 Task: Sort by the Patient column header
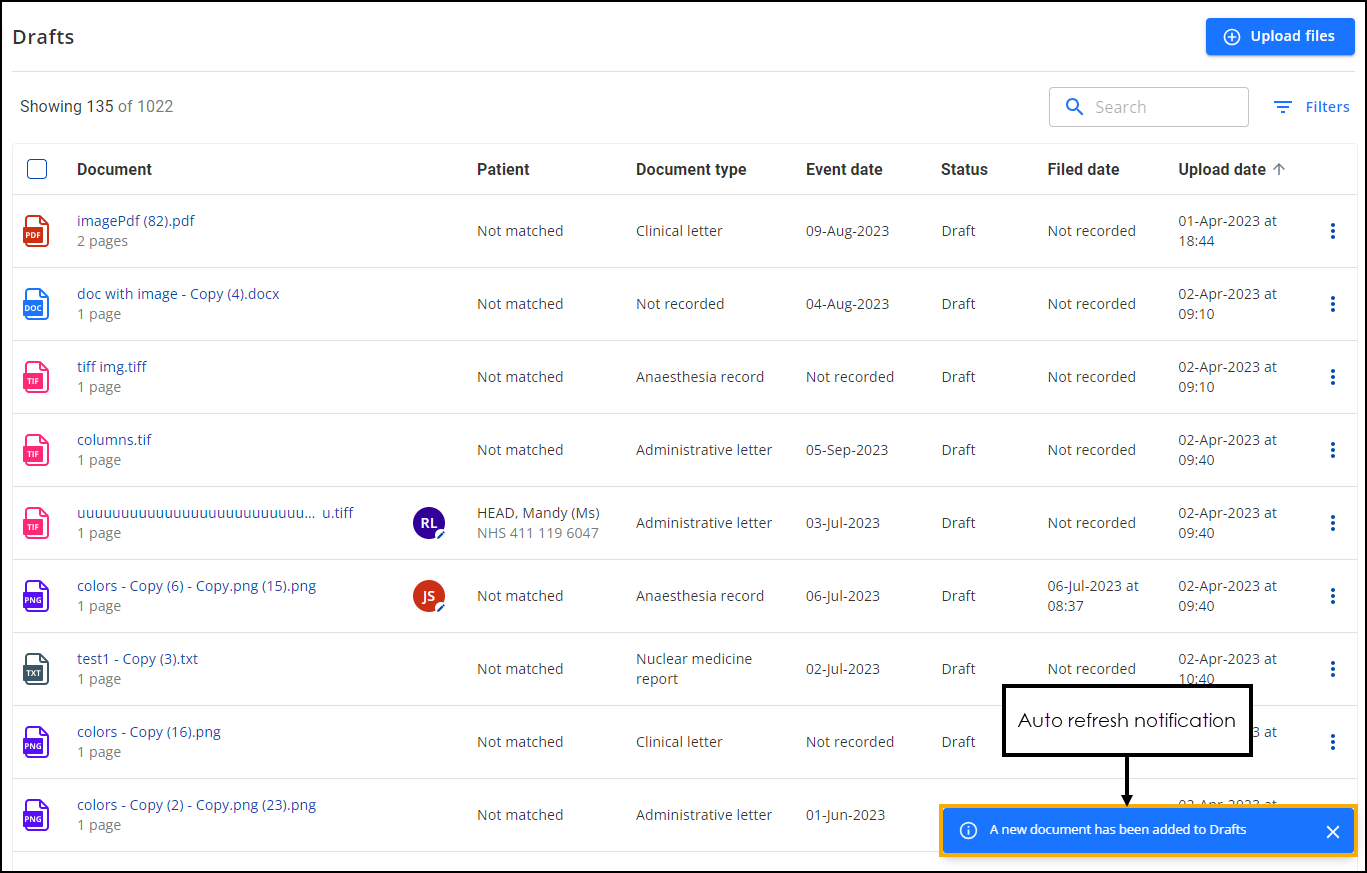[x=503, y=170]
